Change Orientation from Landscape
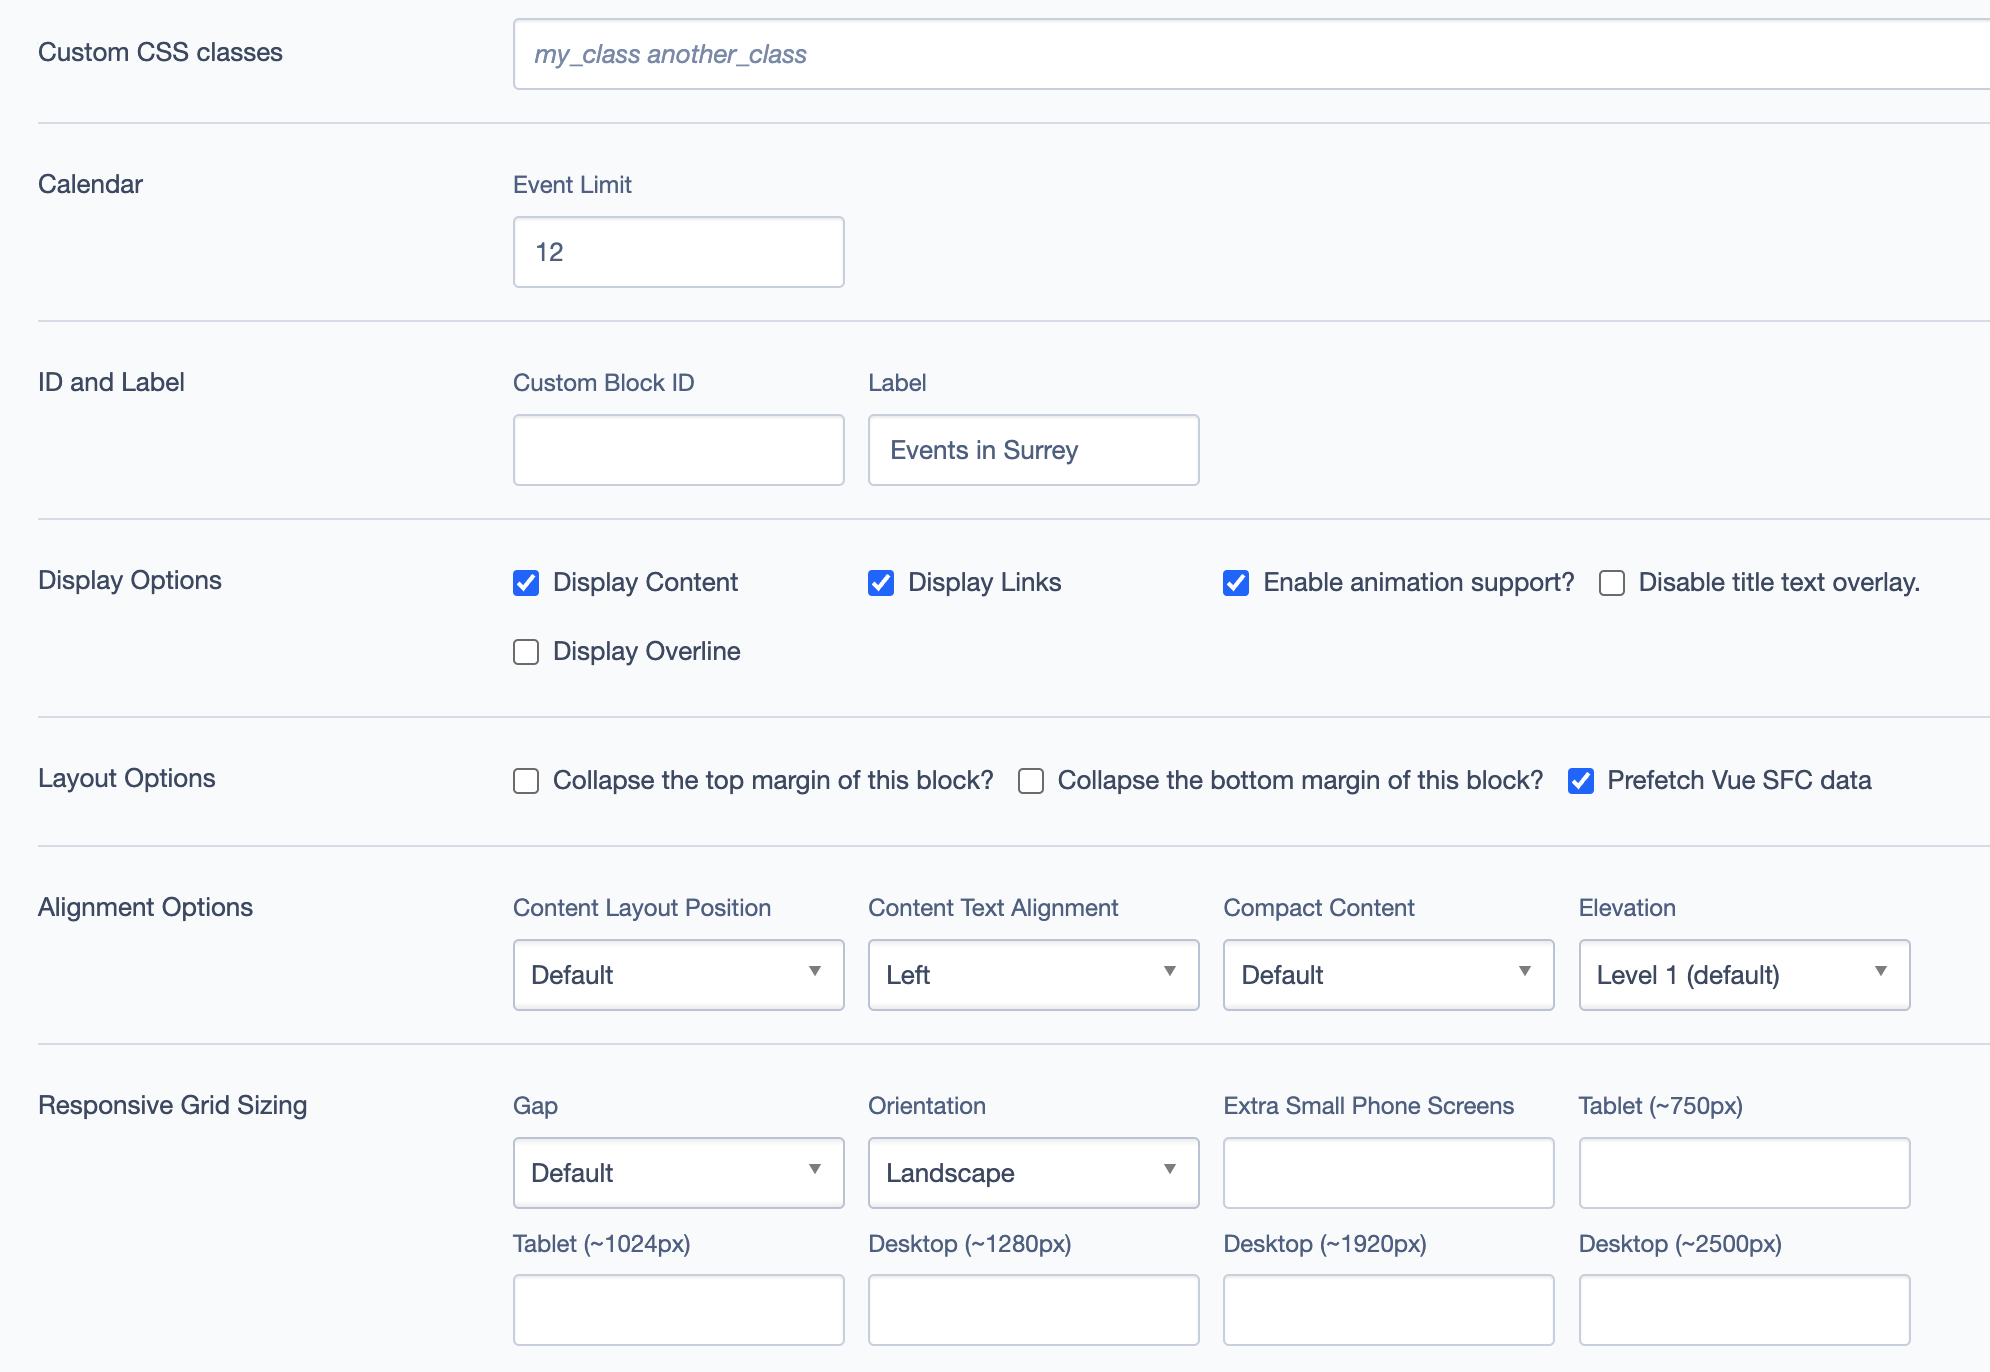This screenshot has height=1372, width=1990. [x=1033, y=1173]
